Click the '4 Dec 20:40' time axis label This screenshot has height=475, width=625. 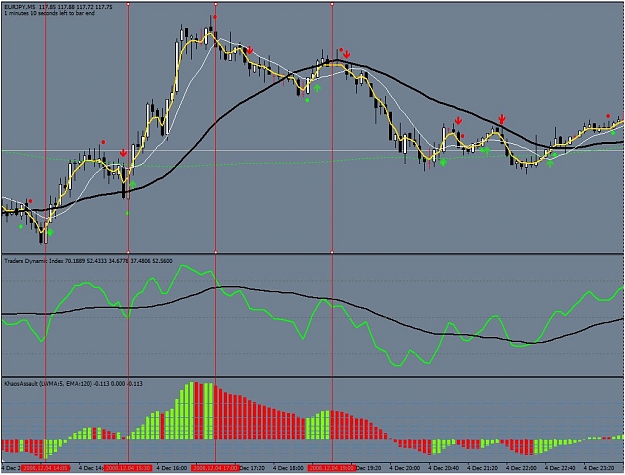[x=444, y=468]
